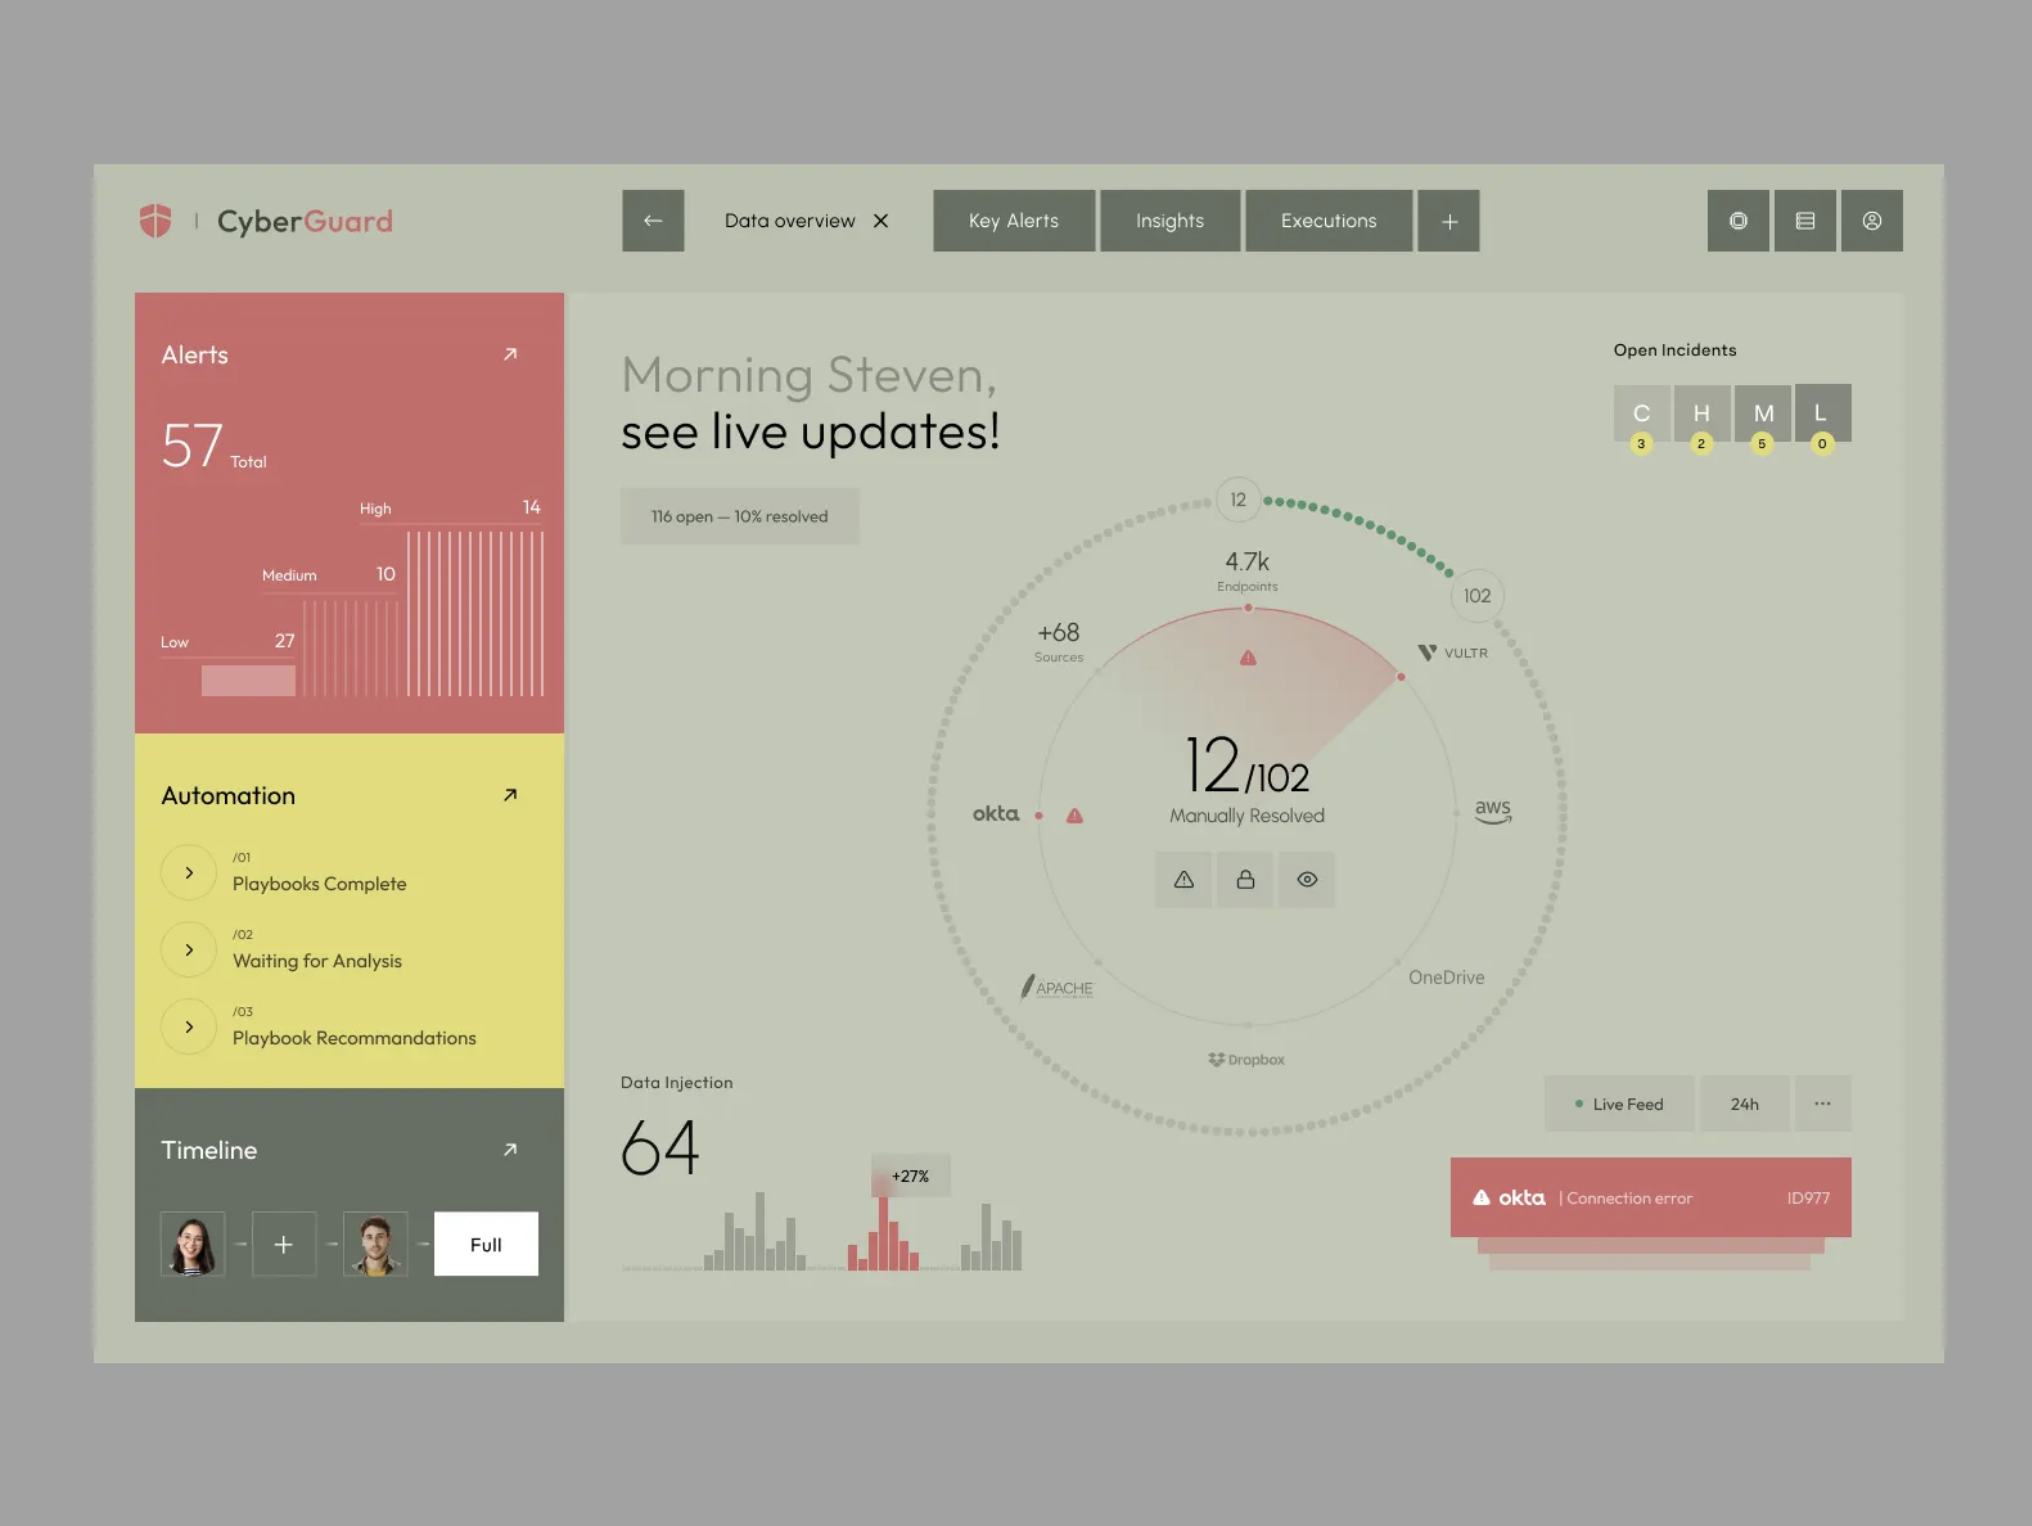Viewport: 2032px width, 1526px height.
Task: Click the Full timeline button
Action: click(x=485, y=1244)
